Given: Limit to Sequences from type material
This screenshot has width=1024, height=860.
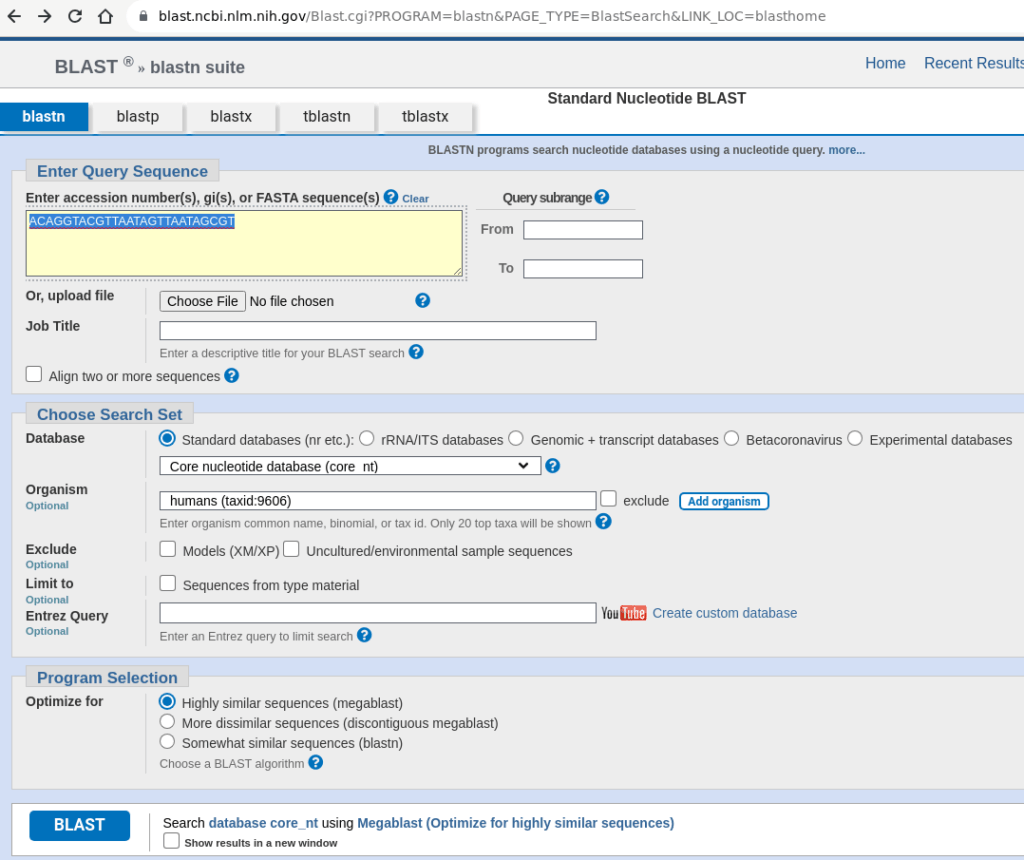Looking at the screenshot, I should (x=168, y=583).
